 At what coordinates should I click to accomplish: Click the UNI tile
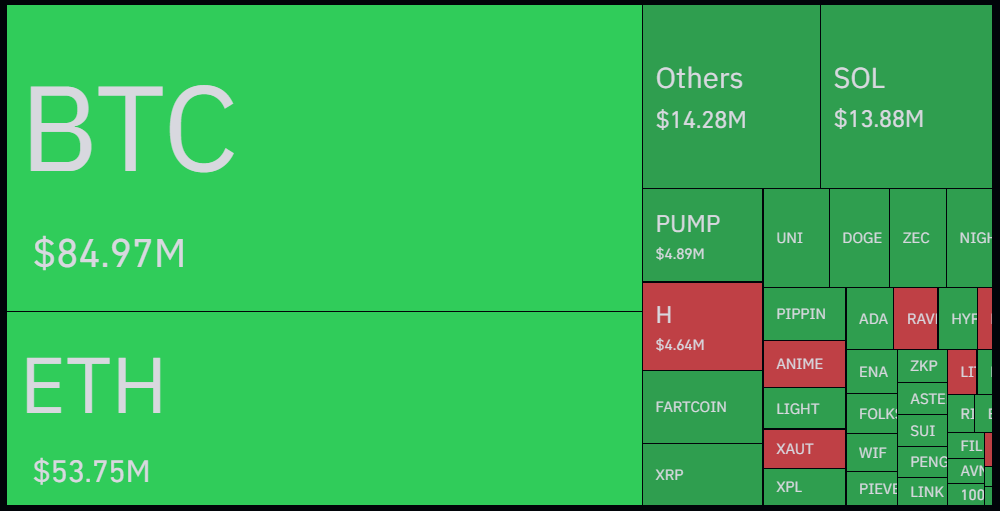click(796, 238)
